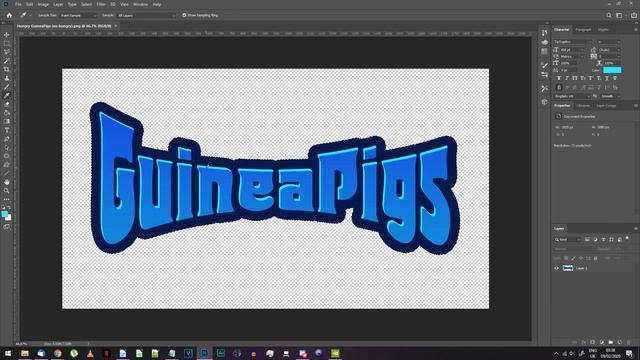Open File Explorer from the taskbar
The height and width of the screenshot is (360, 640).
tap(25, 353)
